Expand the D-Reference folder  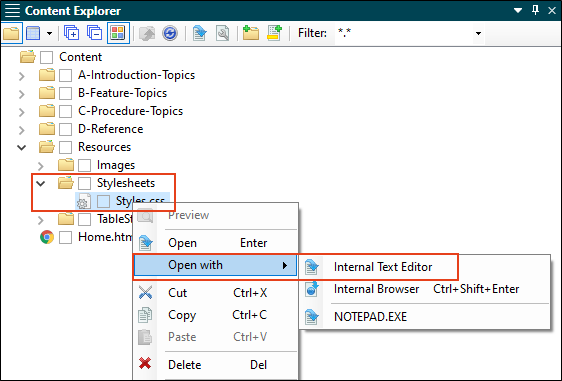(x=22, y=130)
